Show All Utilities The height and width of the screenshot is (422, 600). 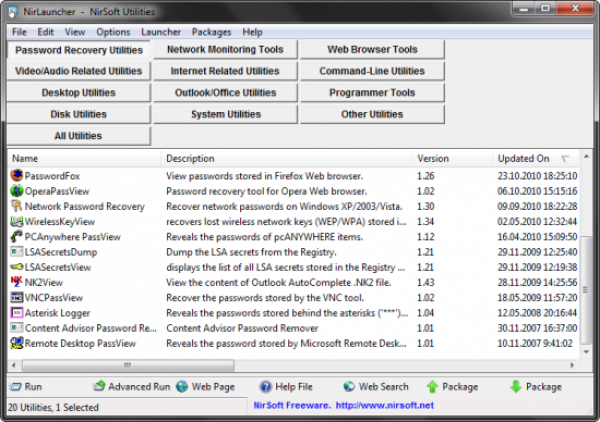(x=79, y=136)
